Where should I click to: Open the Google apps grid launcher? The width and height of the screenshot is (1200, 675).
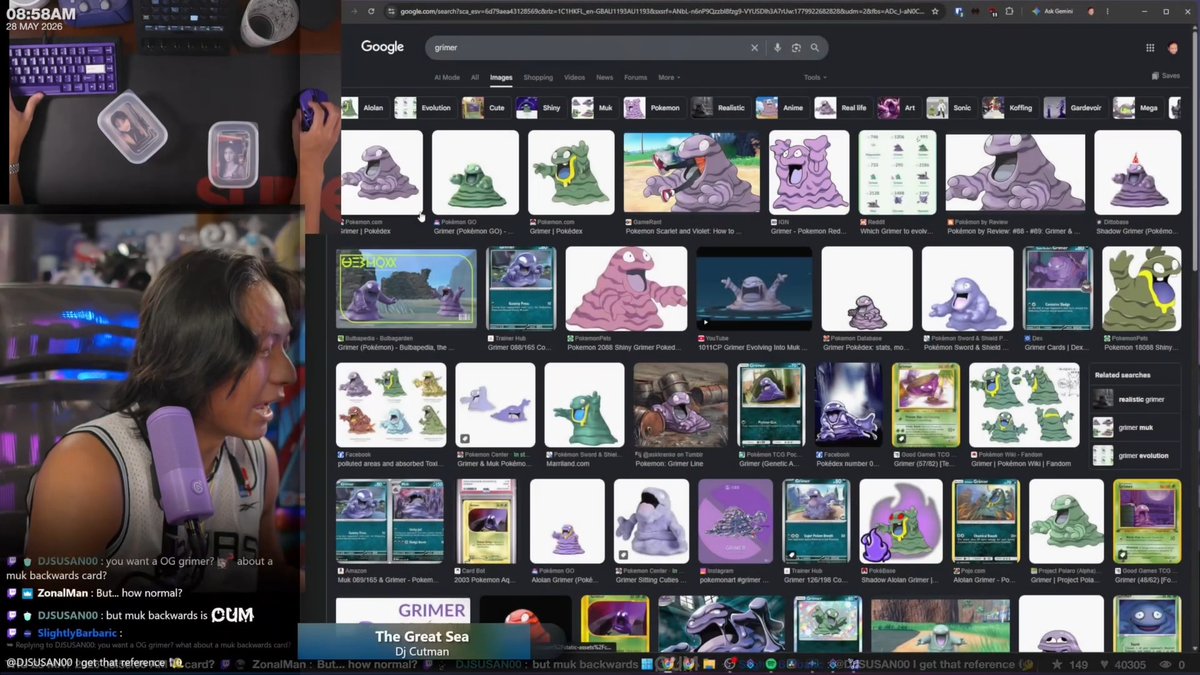tap(1149, 48)
